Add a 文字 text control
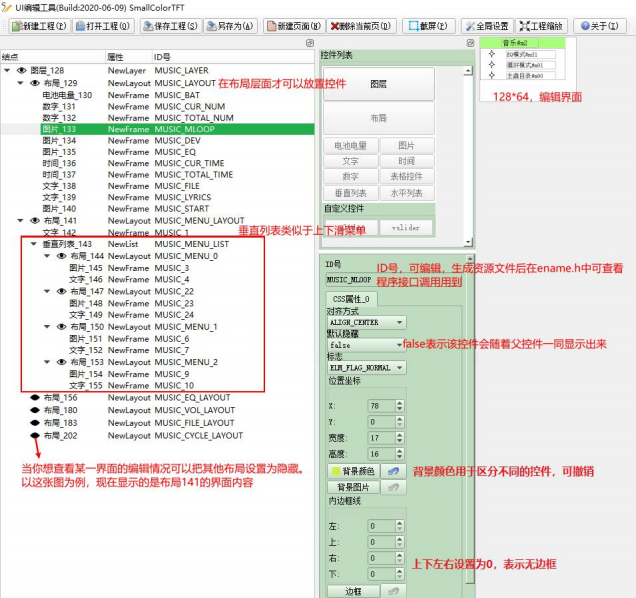This screenshot has width=636, height=598. pos(351,161)
